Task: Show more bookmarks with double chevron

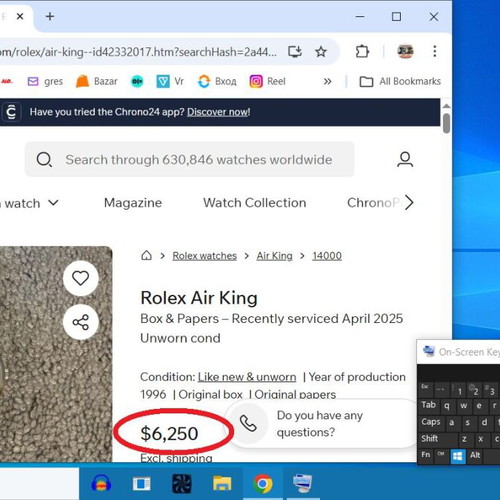Action: 328,81
